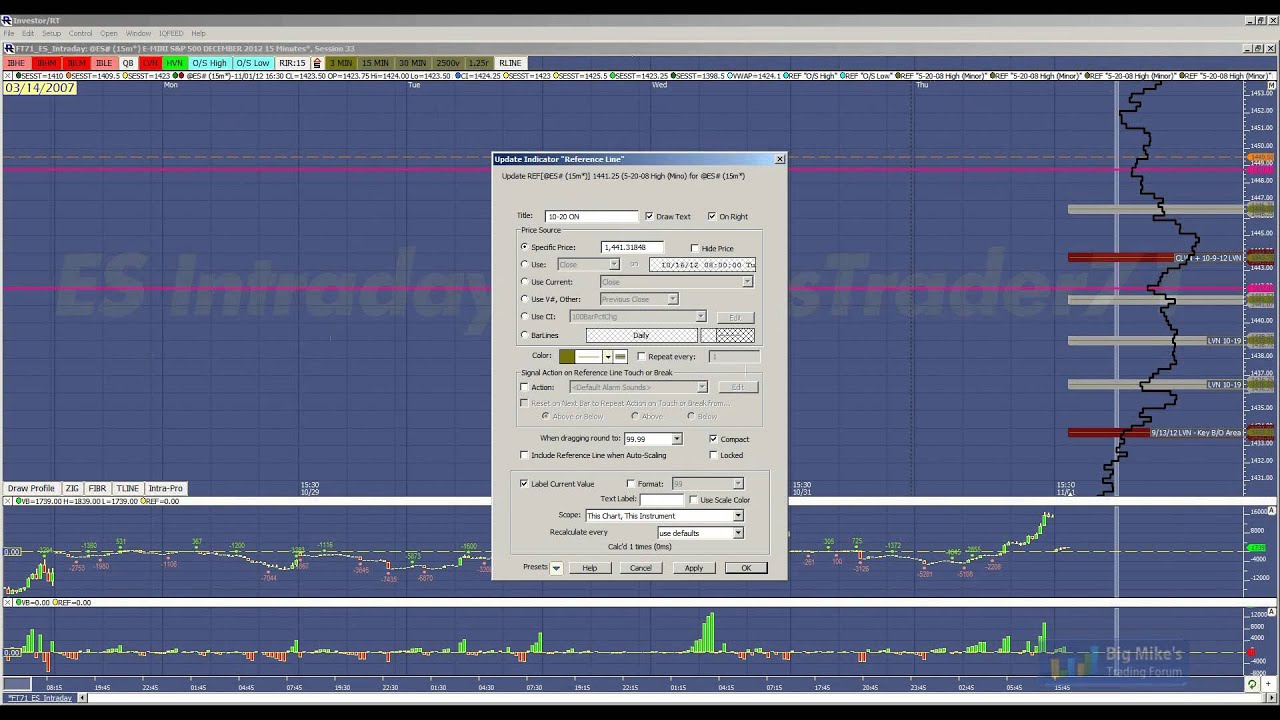Select the BarLines radio button
This screenshot has width=1280, height=720.
[524, 335]
